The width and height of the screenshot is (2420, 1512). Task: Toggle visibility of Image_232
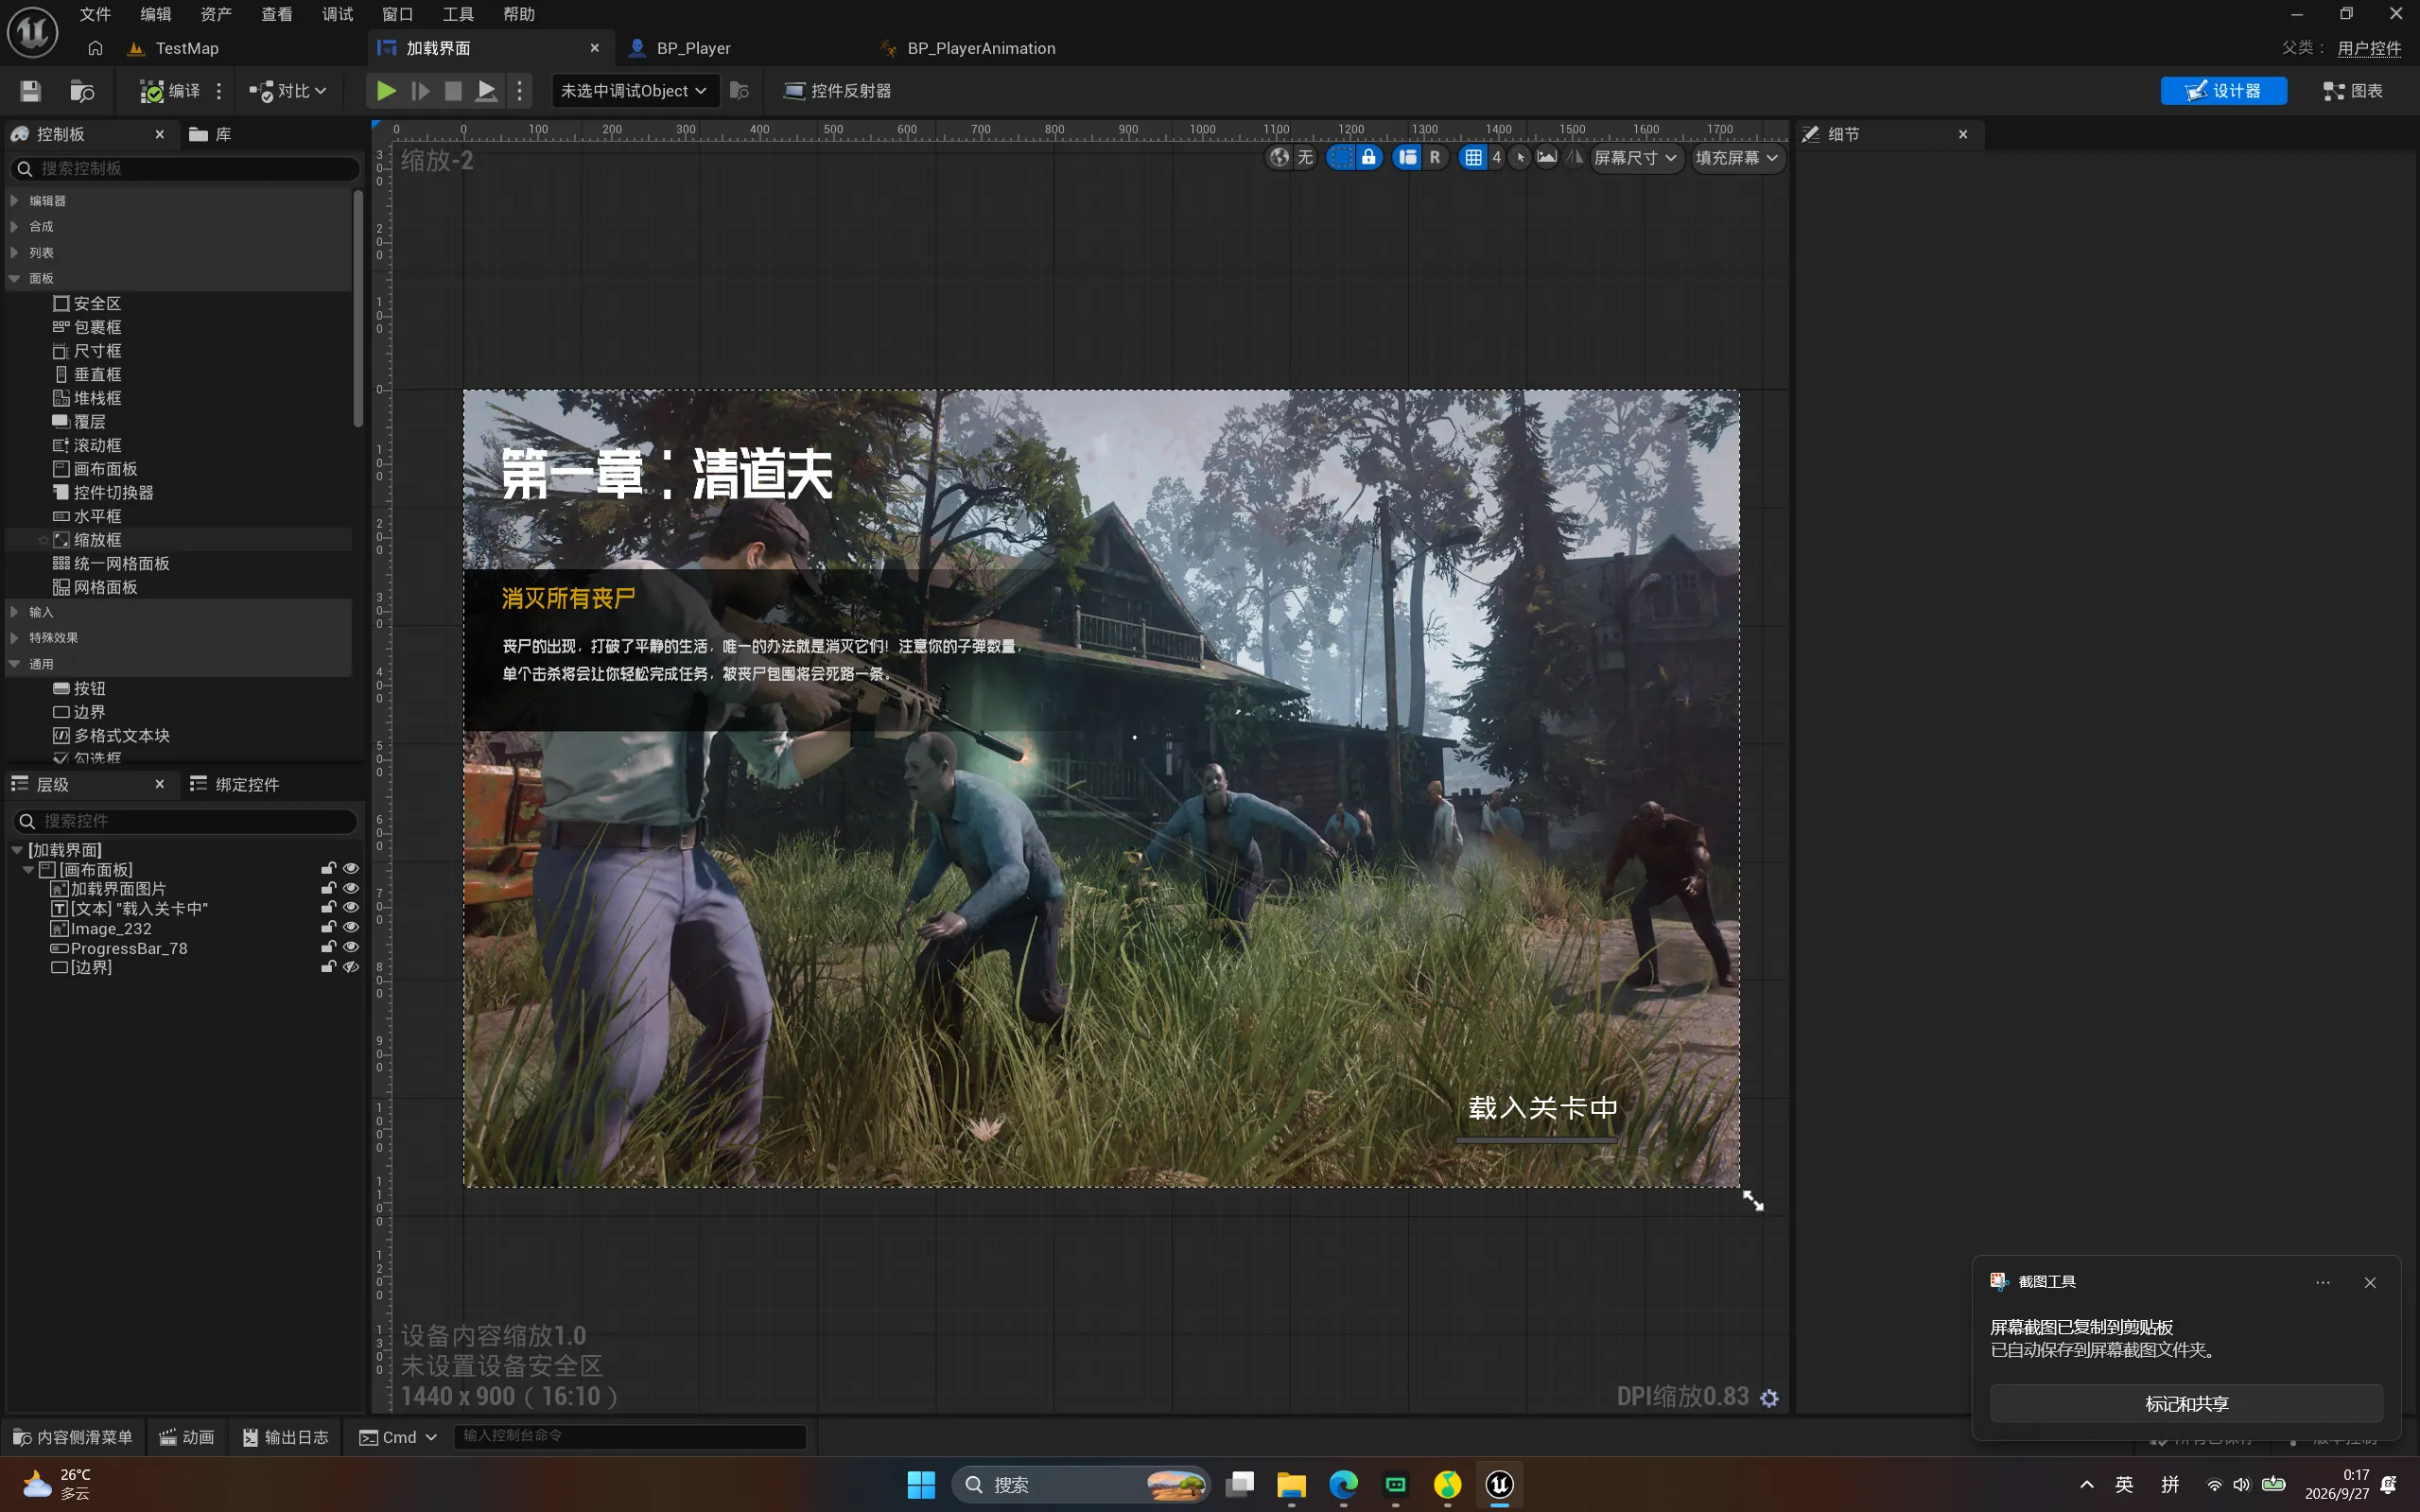(x=350, y=927)
